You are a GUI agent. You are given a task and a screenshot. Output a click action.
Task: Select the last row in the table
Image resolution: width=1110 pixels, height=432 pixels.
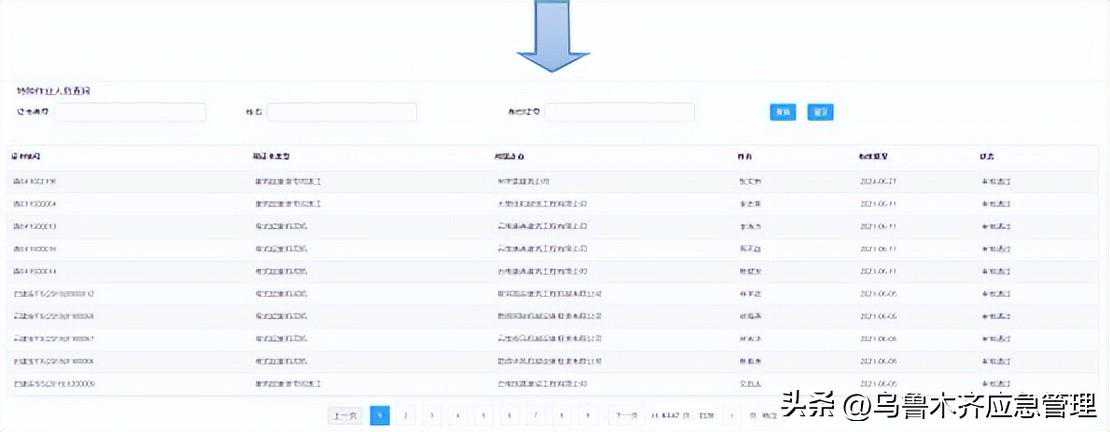coord(555,383)
